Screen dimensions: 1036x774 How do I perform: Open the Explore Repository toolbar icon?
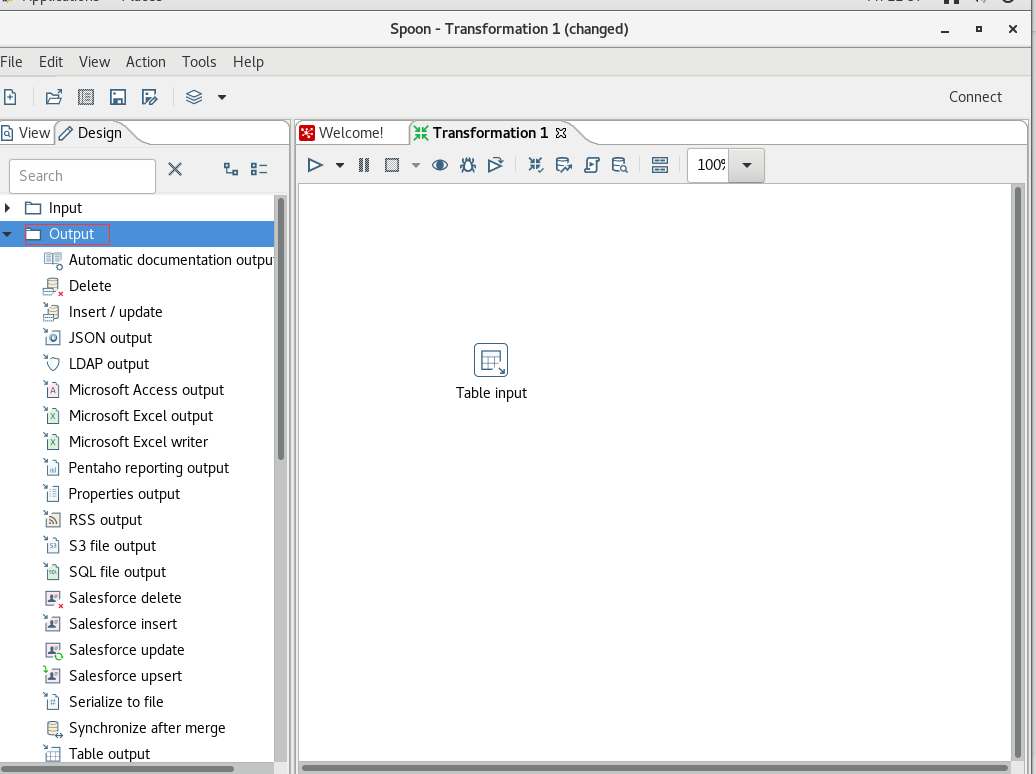pyautogui.click(x=86, y=97)
